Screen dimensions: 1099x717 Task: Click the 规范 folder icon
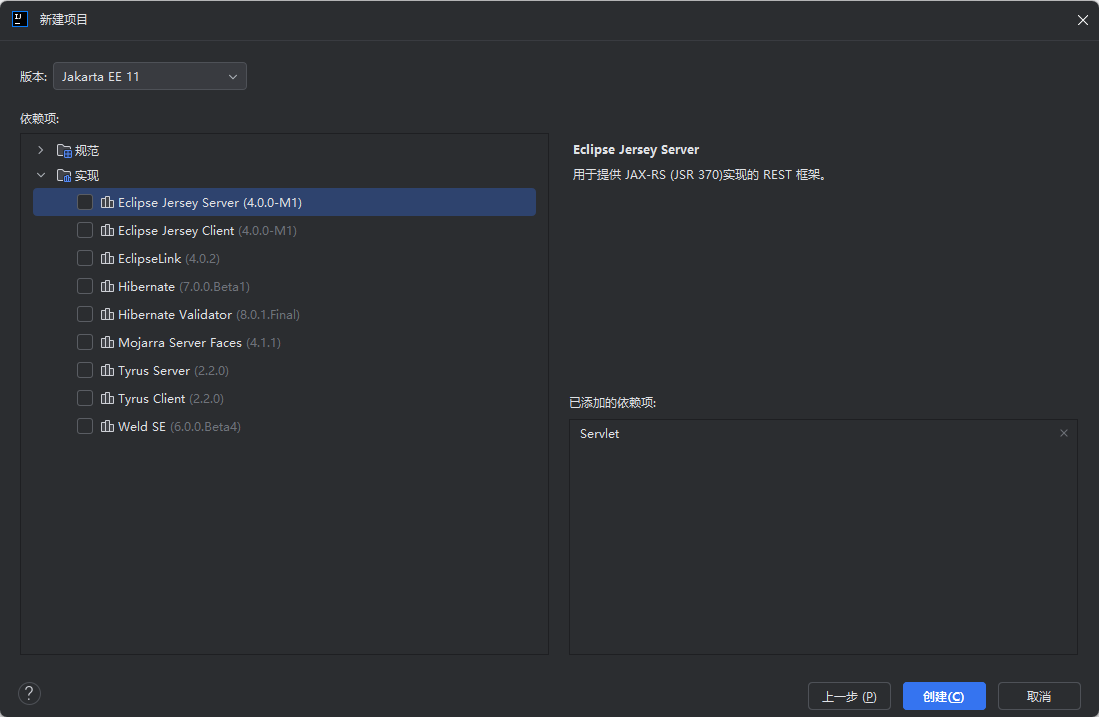click(64, 151)
